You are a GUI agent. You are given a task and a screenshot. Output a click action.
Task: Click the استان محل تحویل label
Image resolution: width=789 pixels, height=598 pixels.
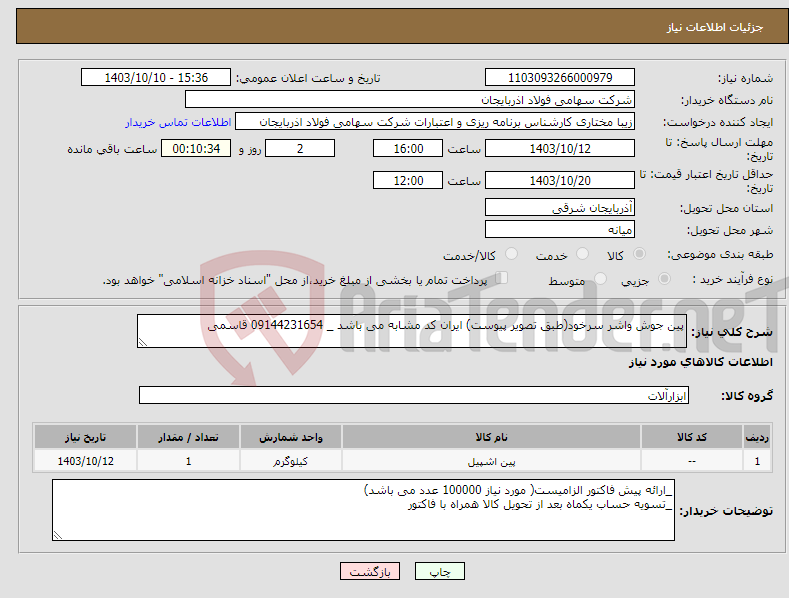coord(727,208)
